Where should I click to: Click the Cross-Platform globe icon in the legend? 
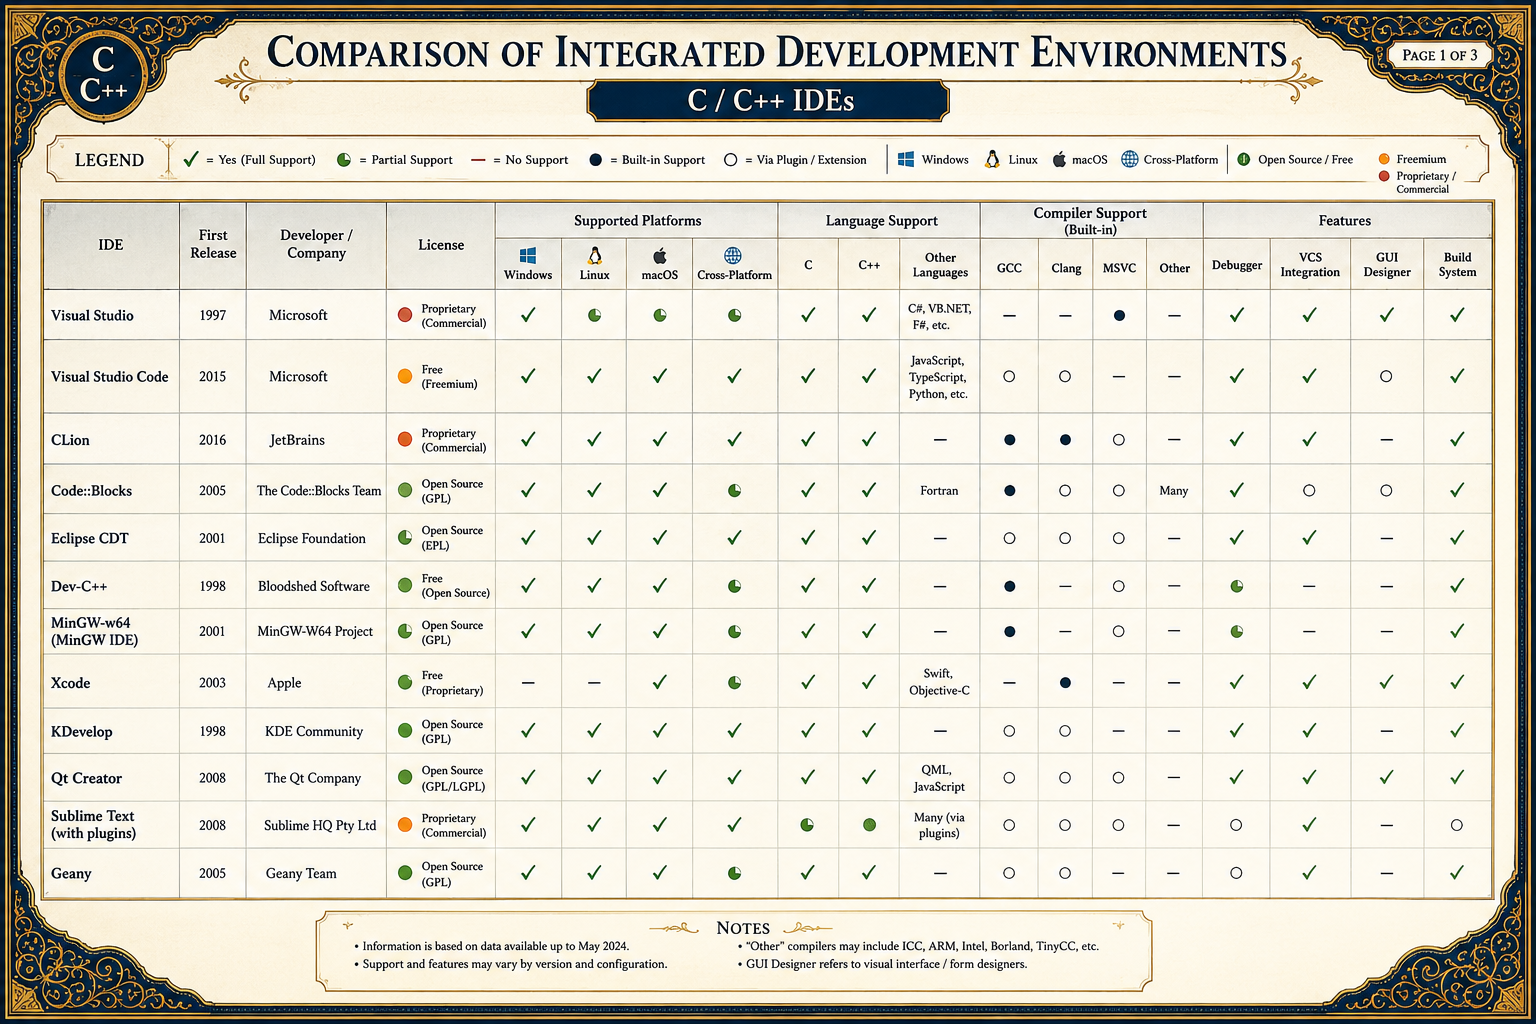1130,159
